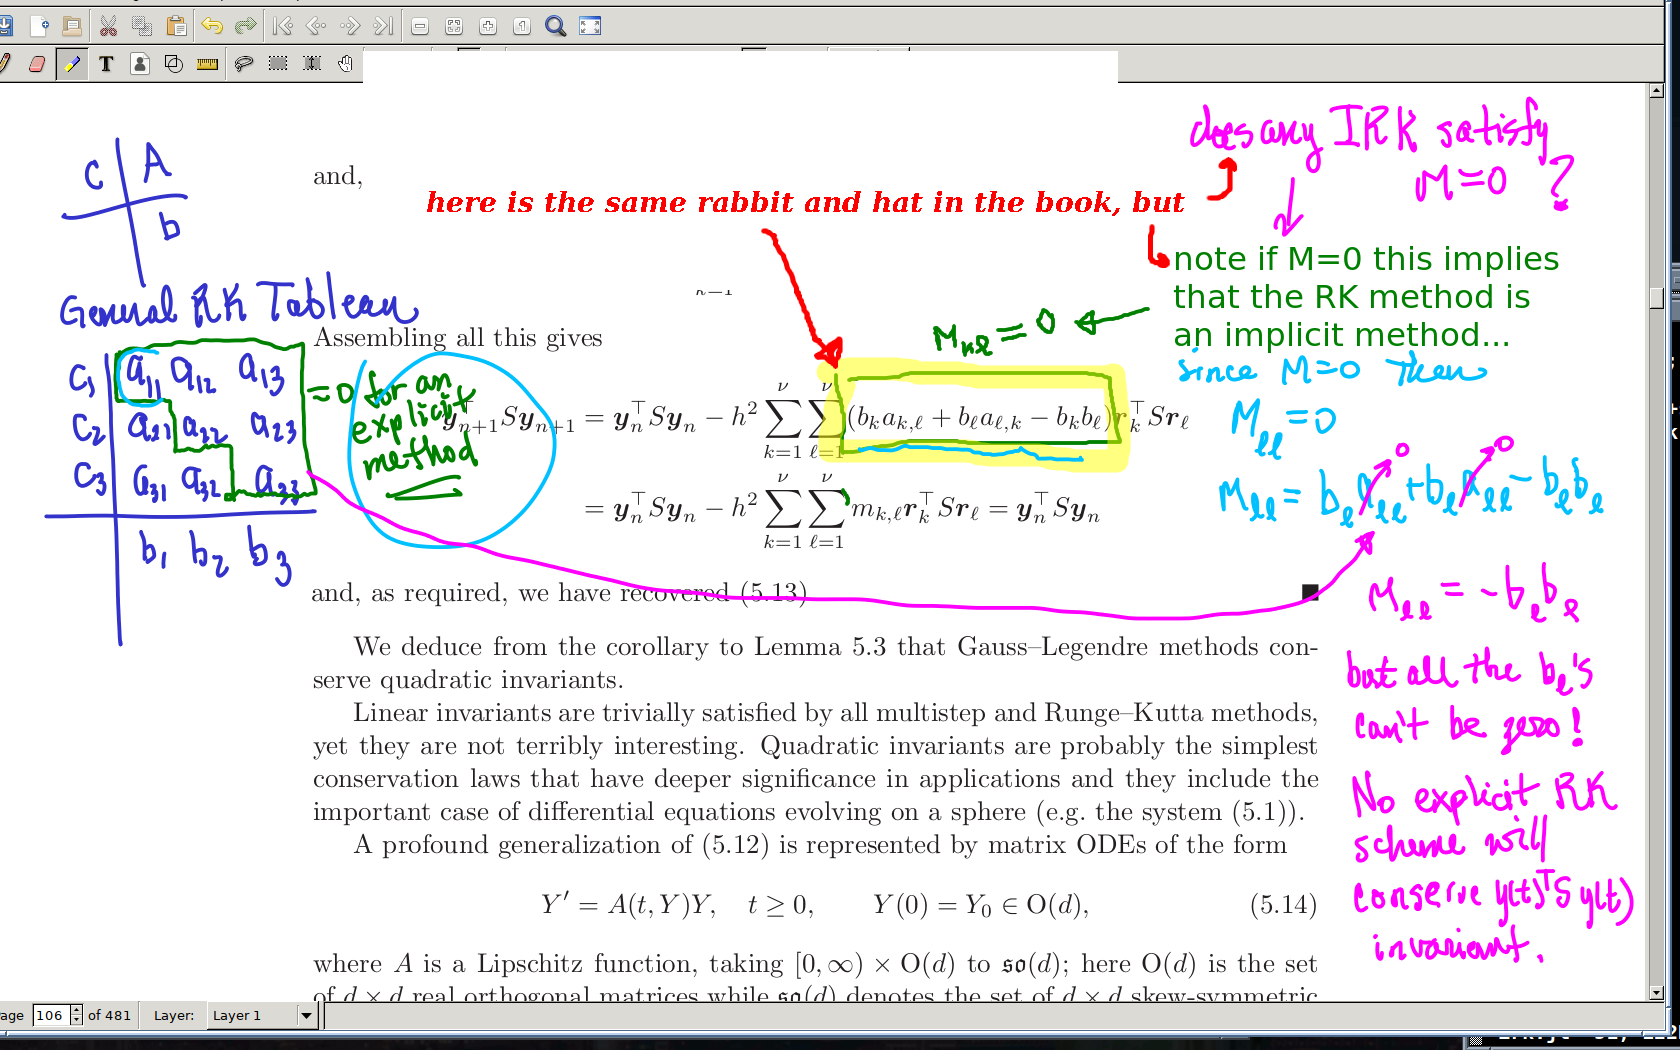Viewport: 1680px width, 1050px height.
Task: Pick the Select Rectangle tool
Action: (278, 64)
